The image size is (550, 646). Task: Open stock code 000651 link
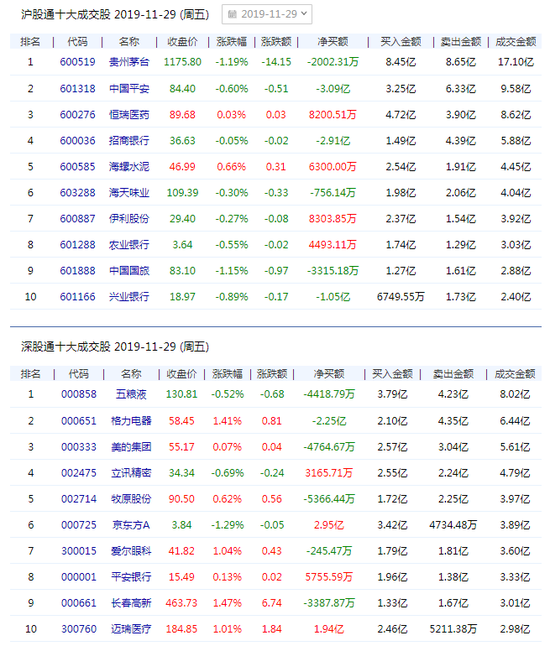coord(79,421)
